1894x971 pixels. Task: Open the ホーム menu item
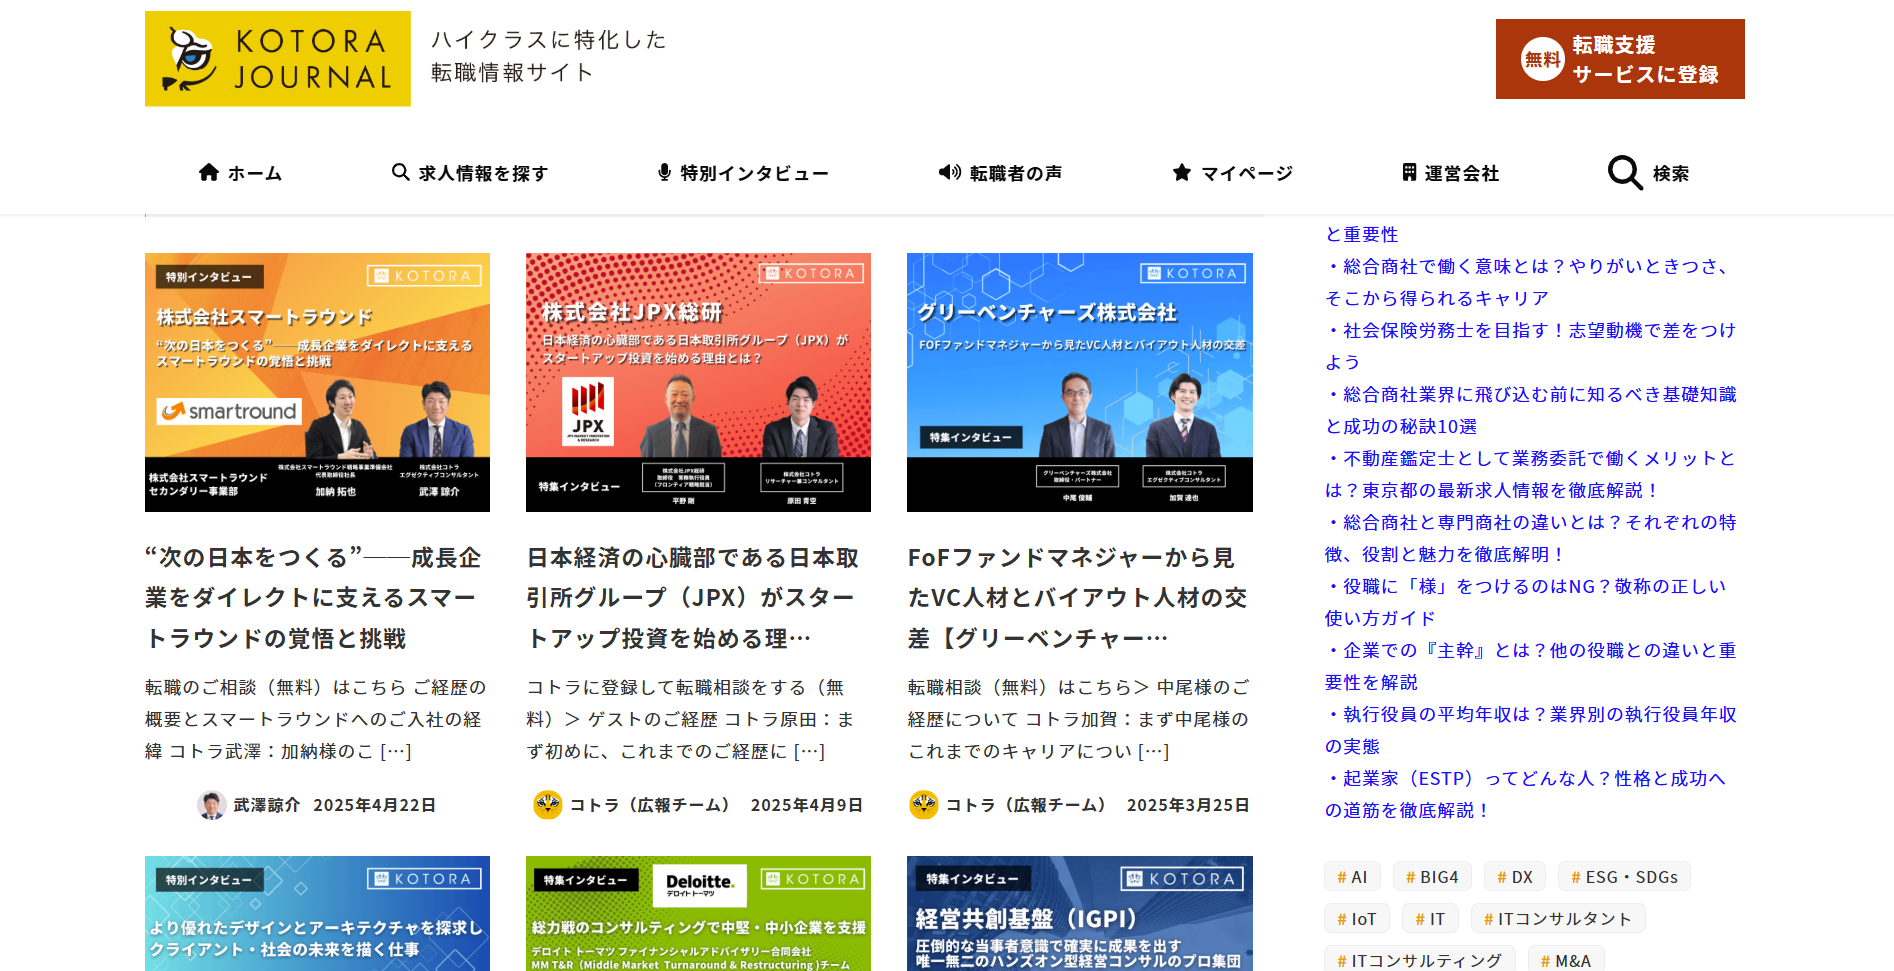coord(240,173)
